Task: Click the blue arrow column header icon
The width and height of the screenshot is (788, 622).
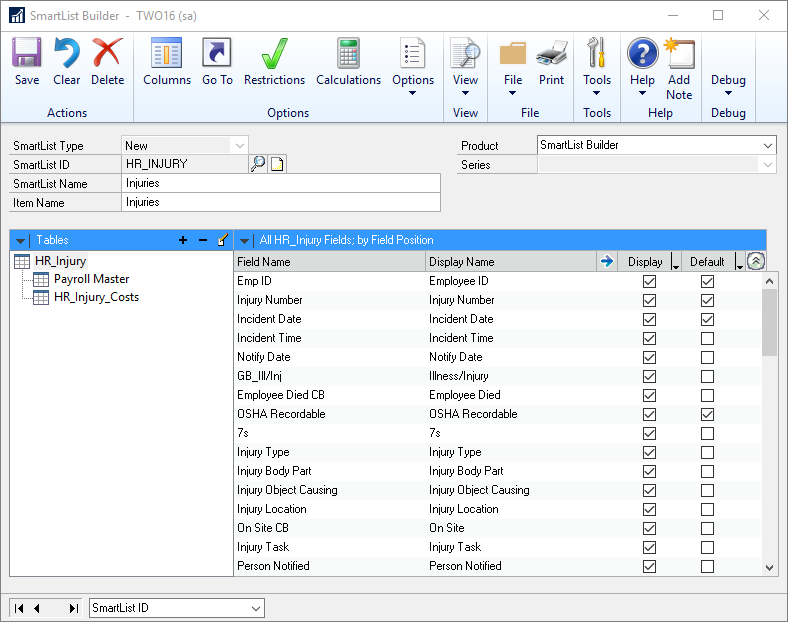Action: click(x=607, y=261)
